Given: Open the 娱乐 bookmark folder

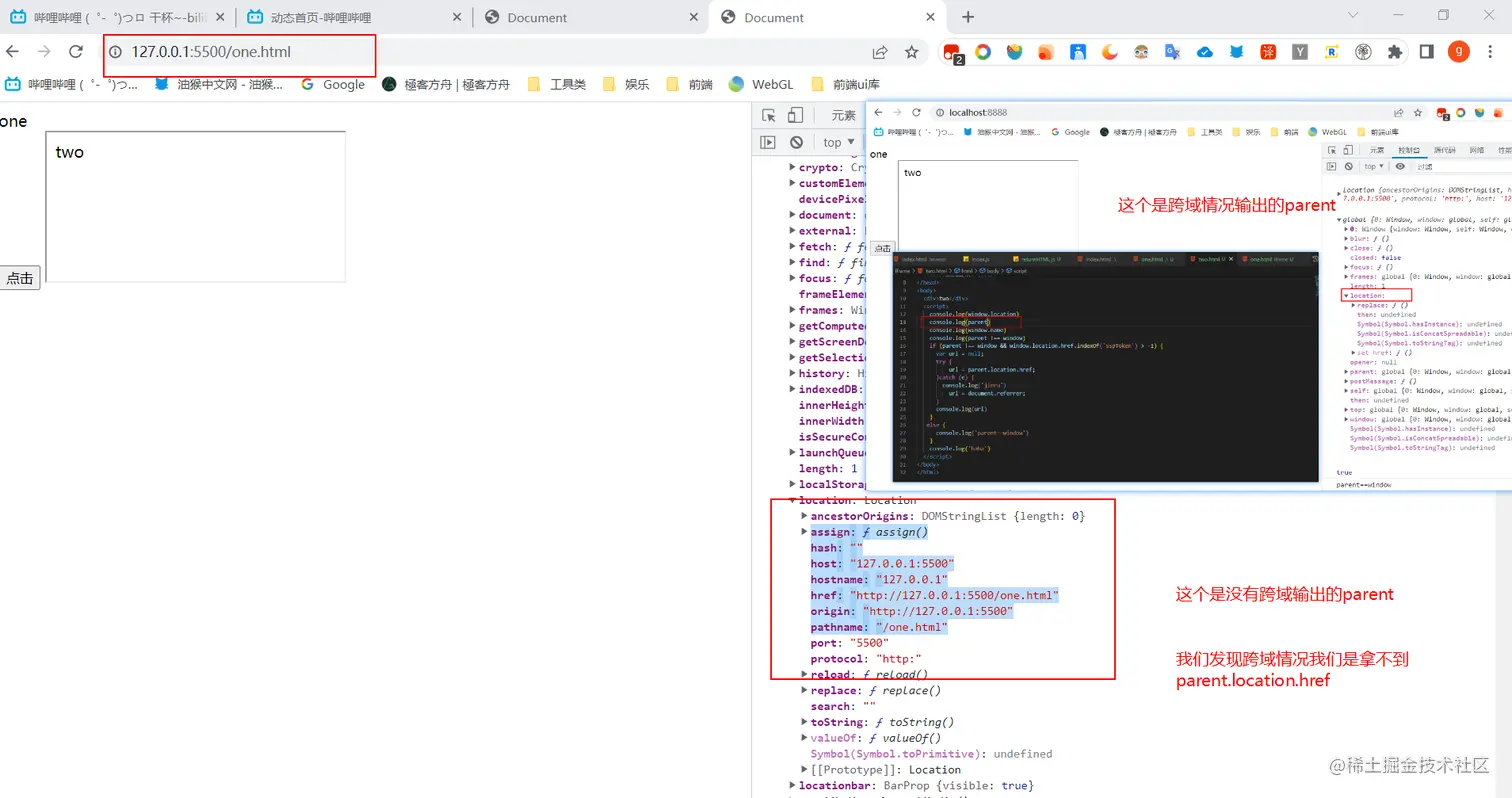Looking at the screenshot, I should 625,84.
